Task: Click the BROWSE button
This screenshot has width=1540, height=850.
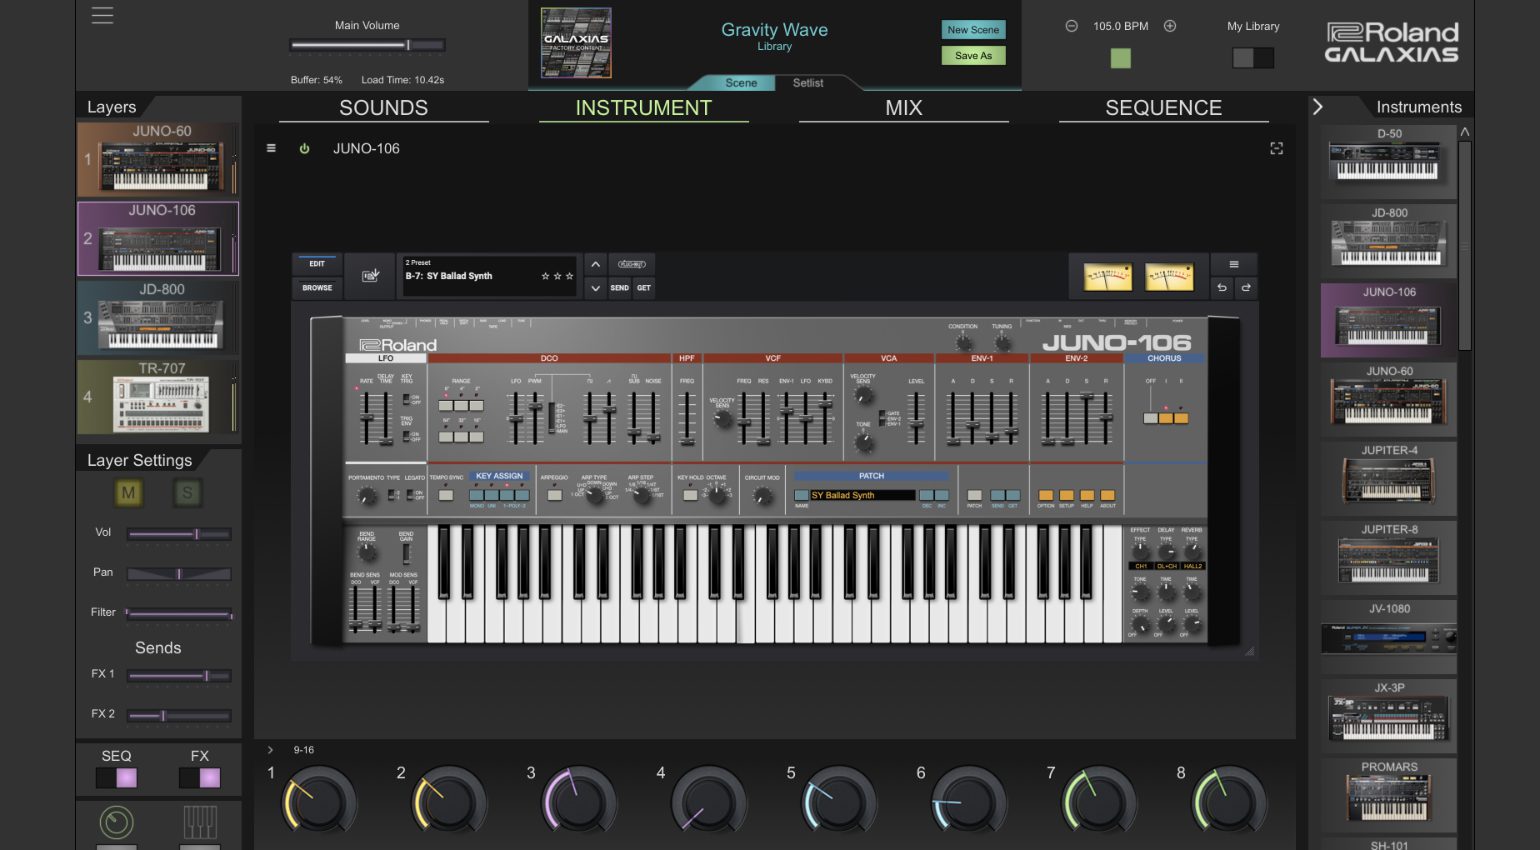Action: (x=317, y=288)
